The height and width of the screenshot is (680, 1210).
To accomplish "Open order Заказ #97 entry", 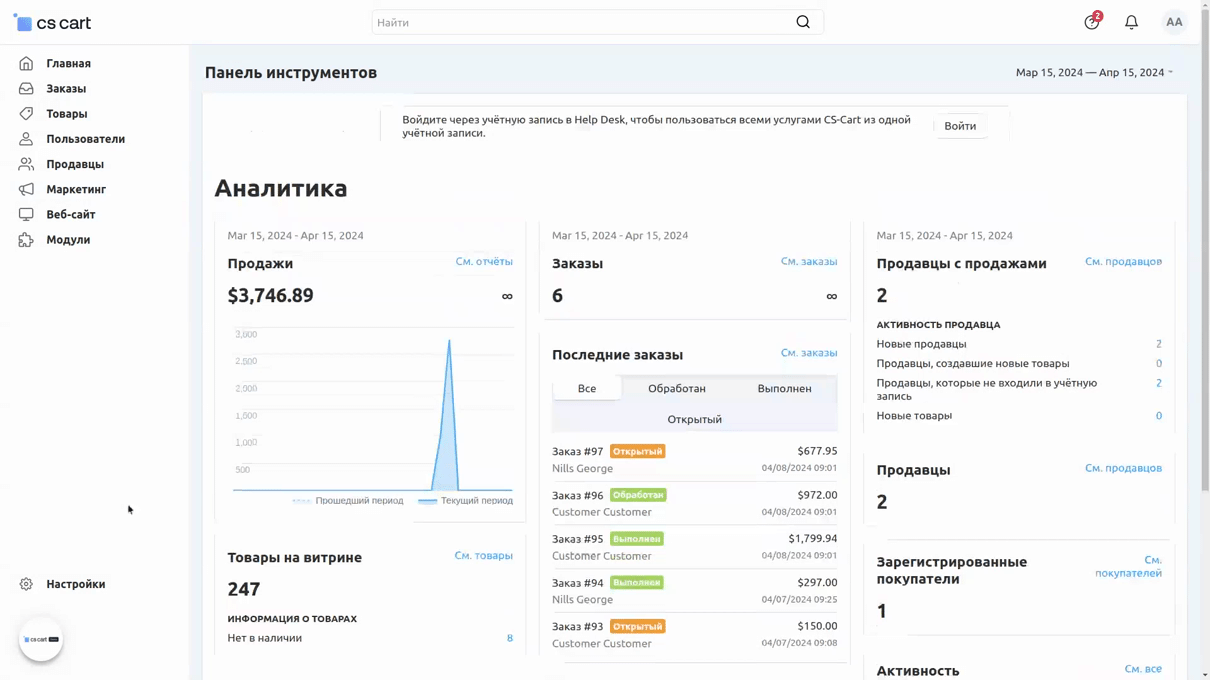I will [578, 451].
